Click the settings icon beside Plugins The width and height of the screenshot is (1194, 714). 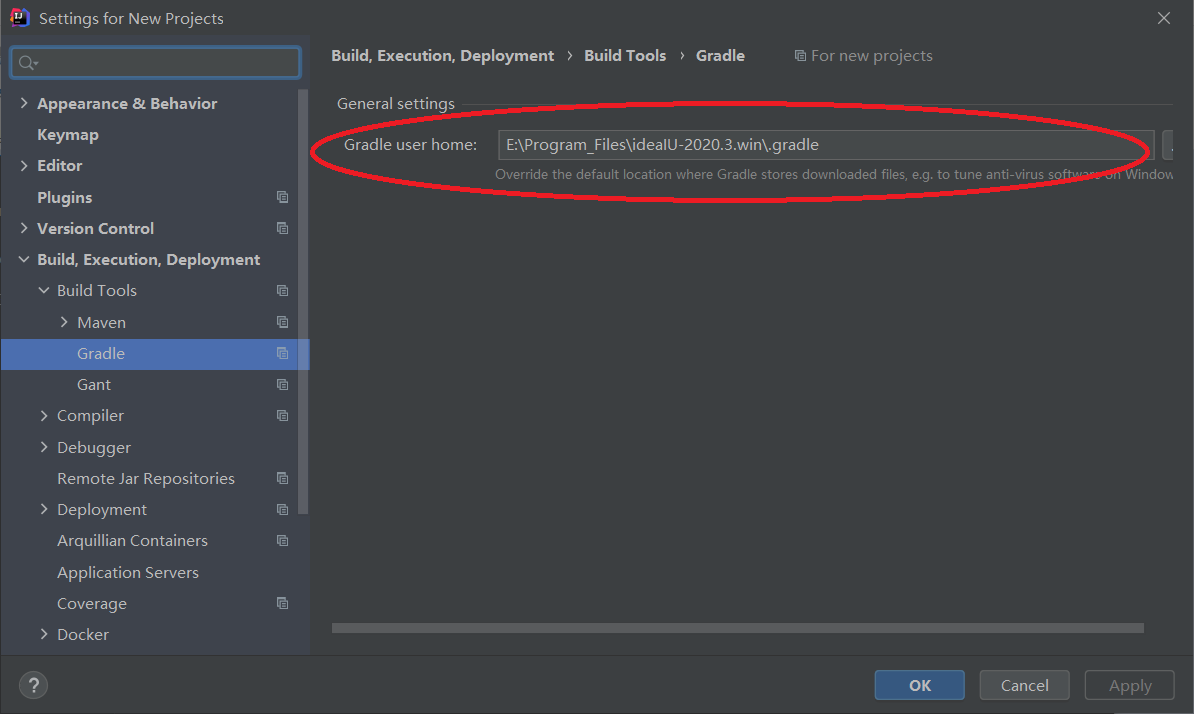tap(281, 197)
